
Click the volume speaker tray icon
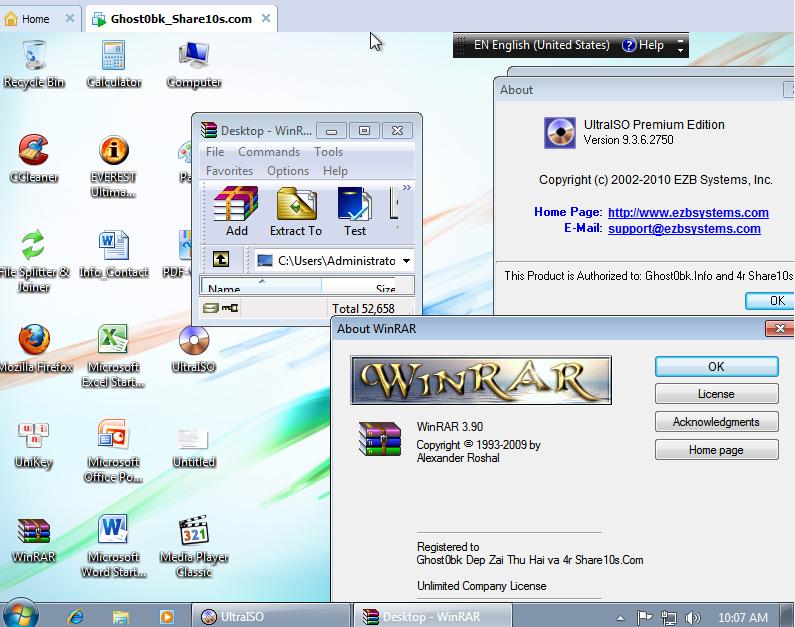pos(693,617)
